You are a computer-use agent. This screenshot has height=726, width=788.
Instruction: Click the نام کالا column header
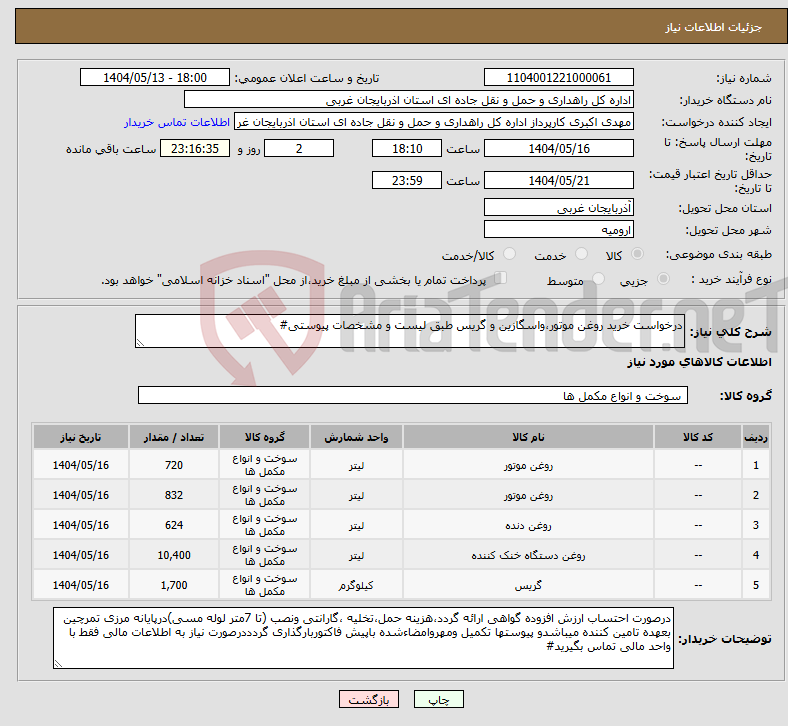(x=528, y=437)
